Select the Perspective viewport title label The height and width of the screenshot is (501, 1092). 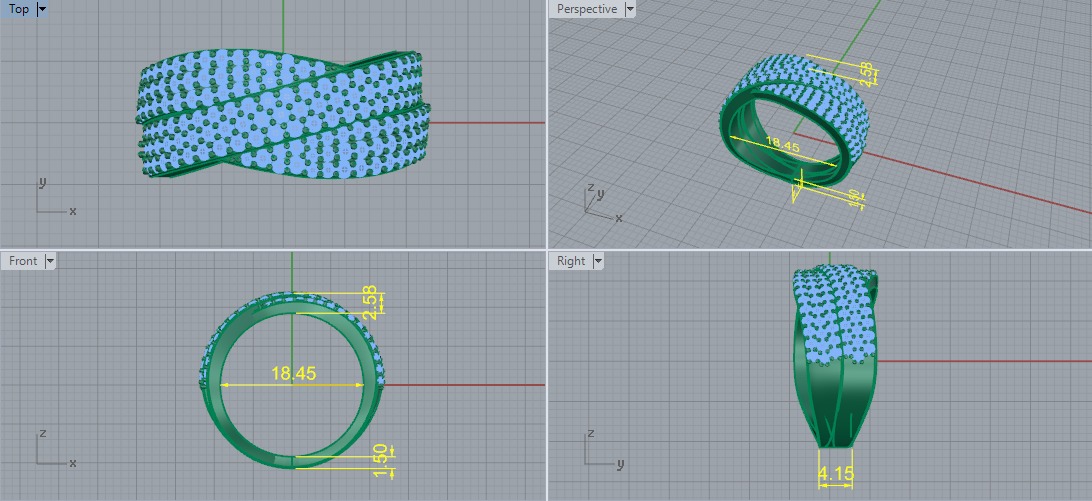click(x=586, y=9)
